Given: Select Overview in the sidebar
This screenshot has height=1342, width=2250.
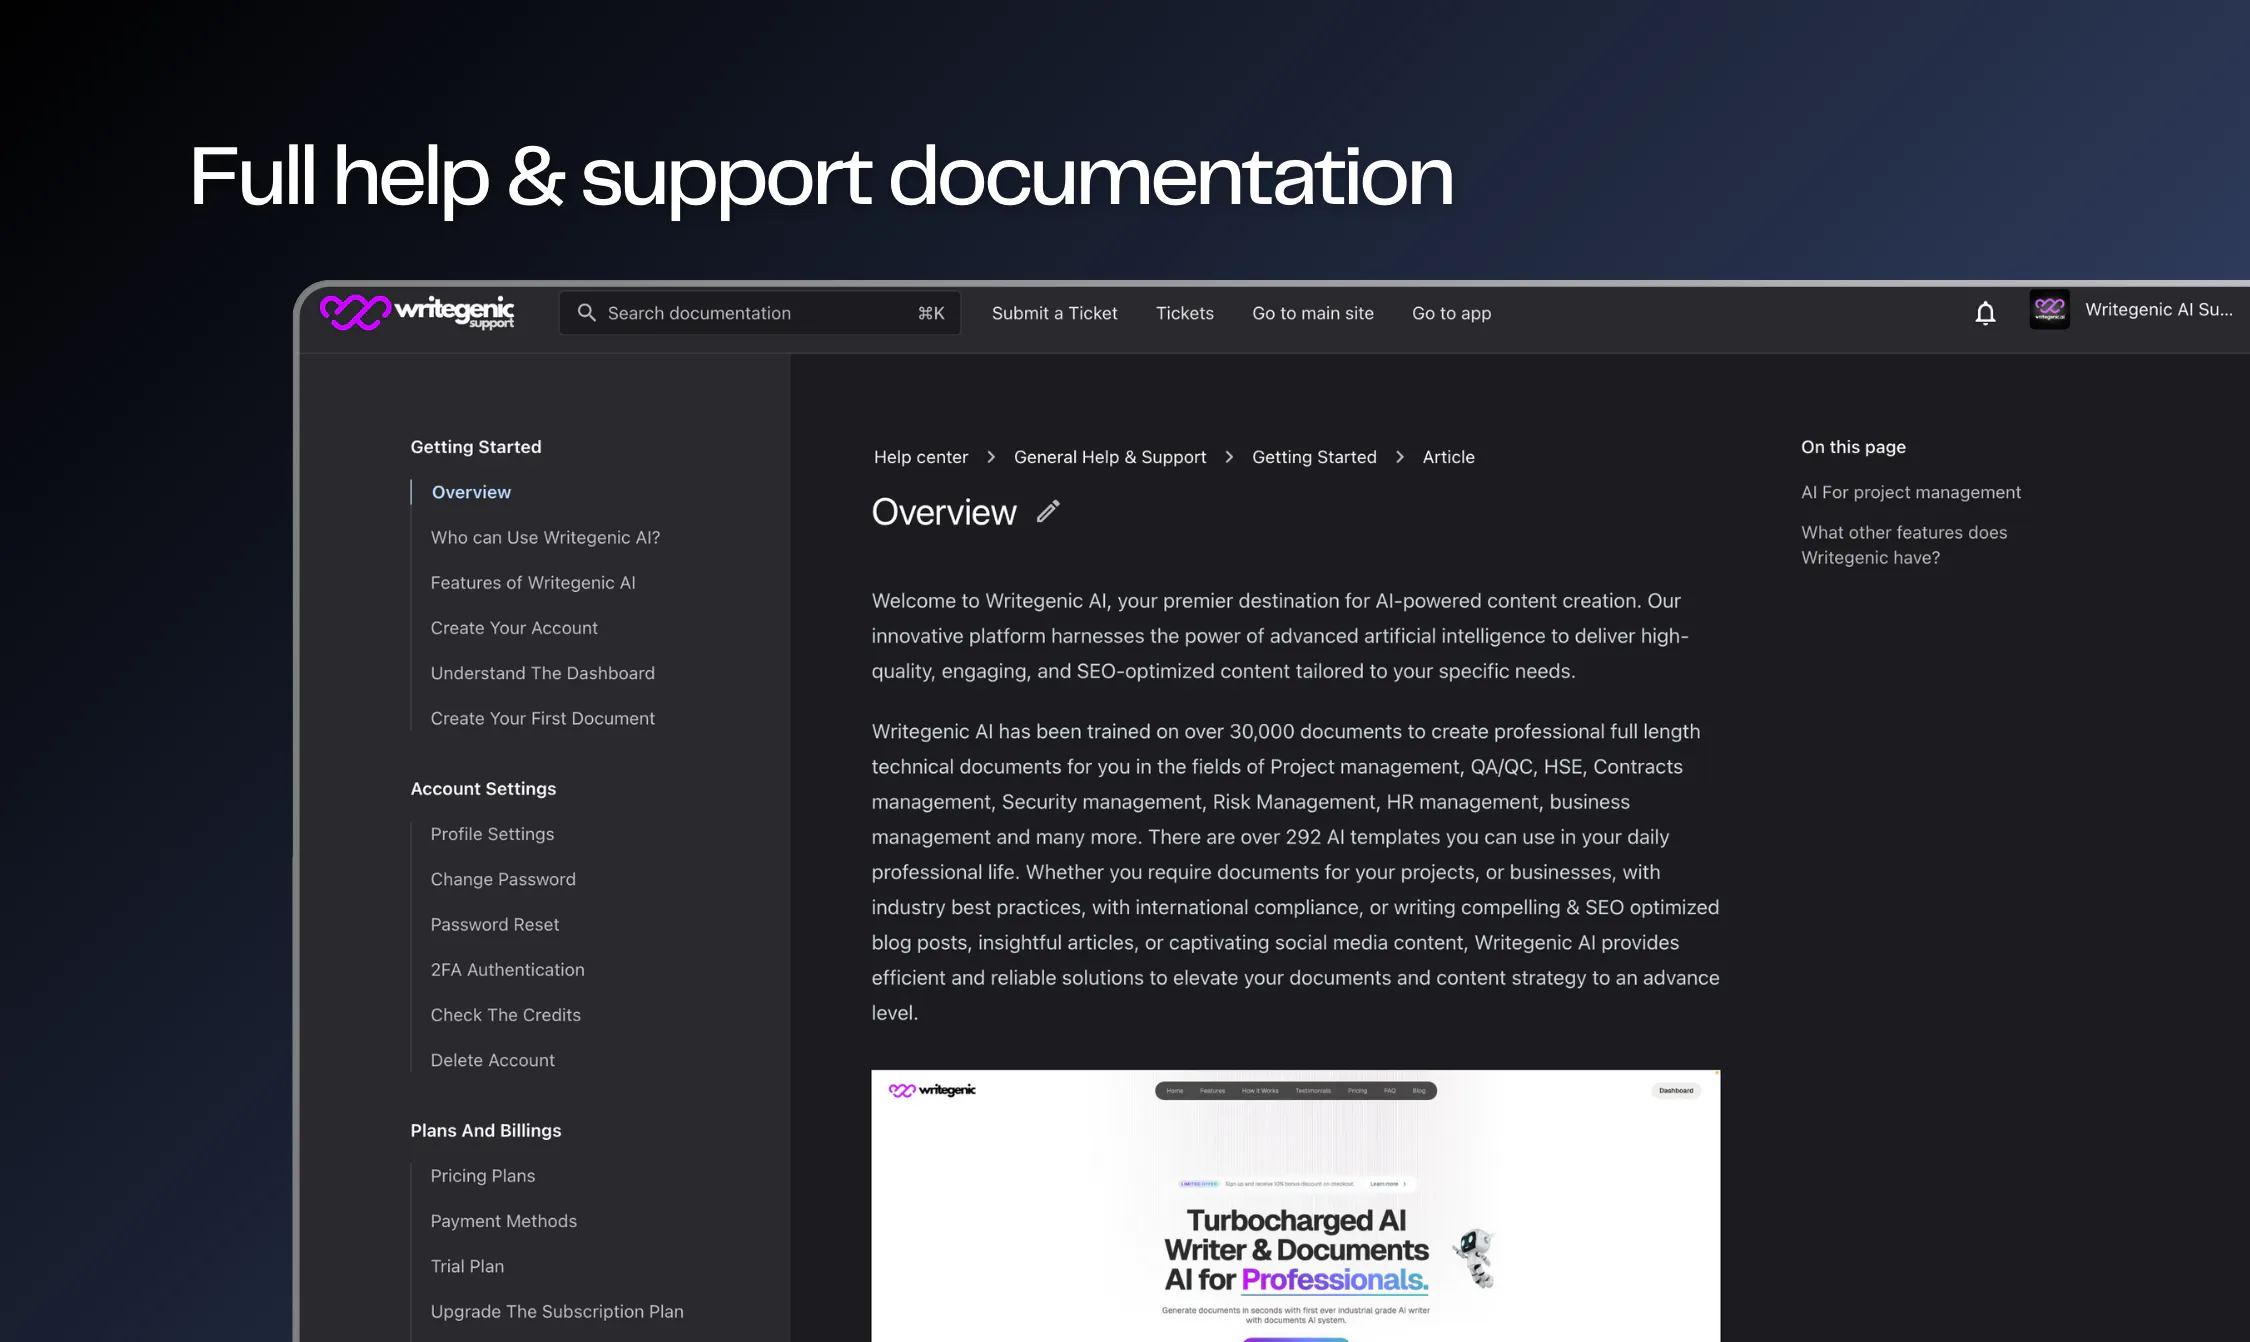Looking at the screenshot, I should pos(471,492).
